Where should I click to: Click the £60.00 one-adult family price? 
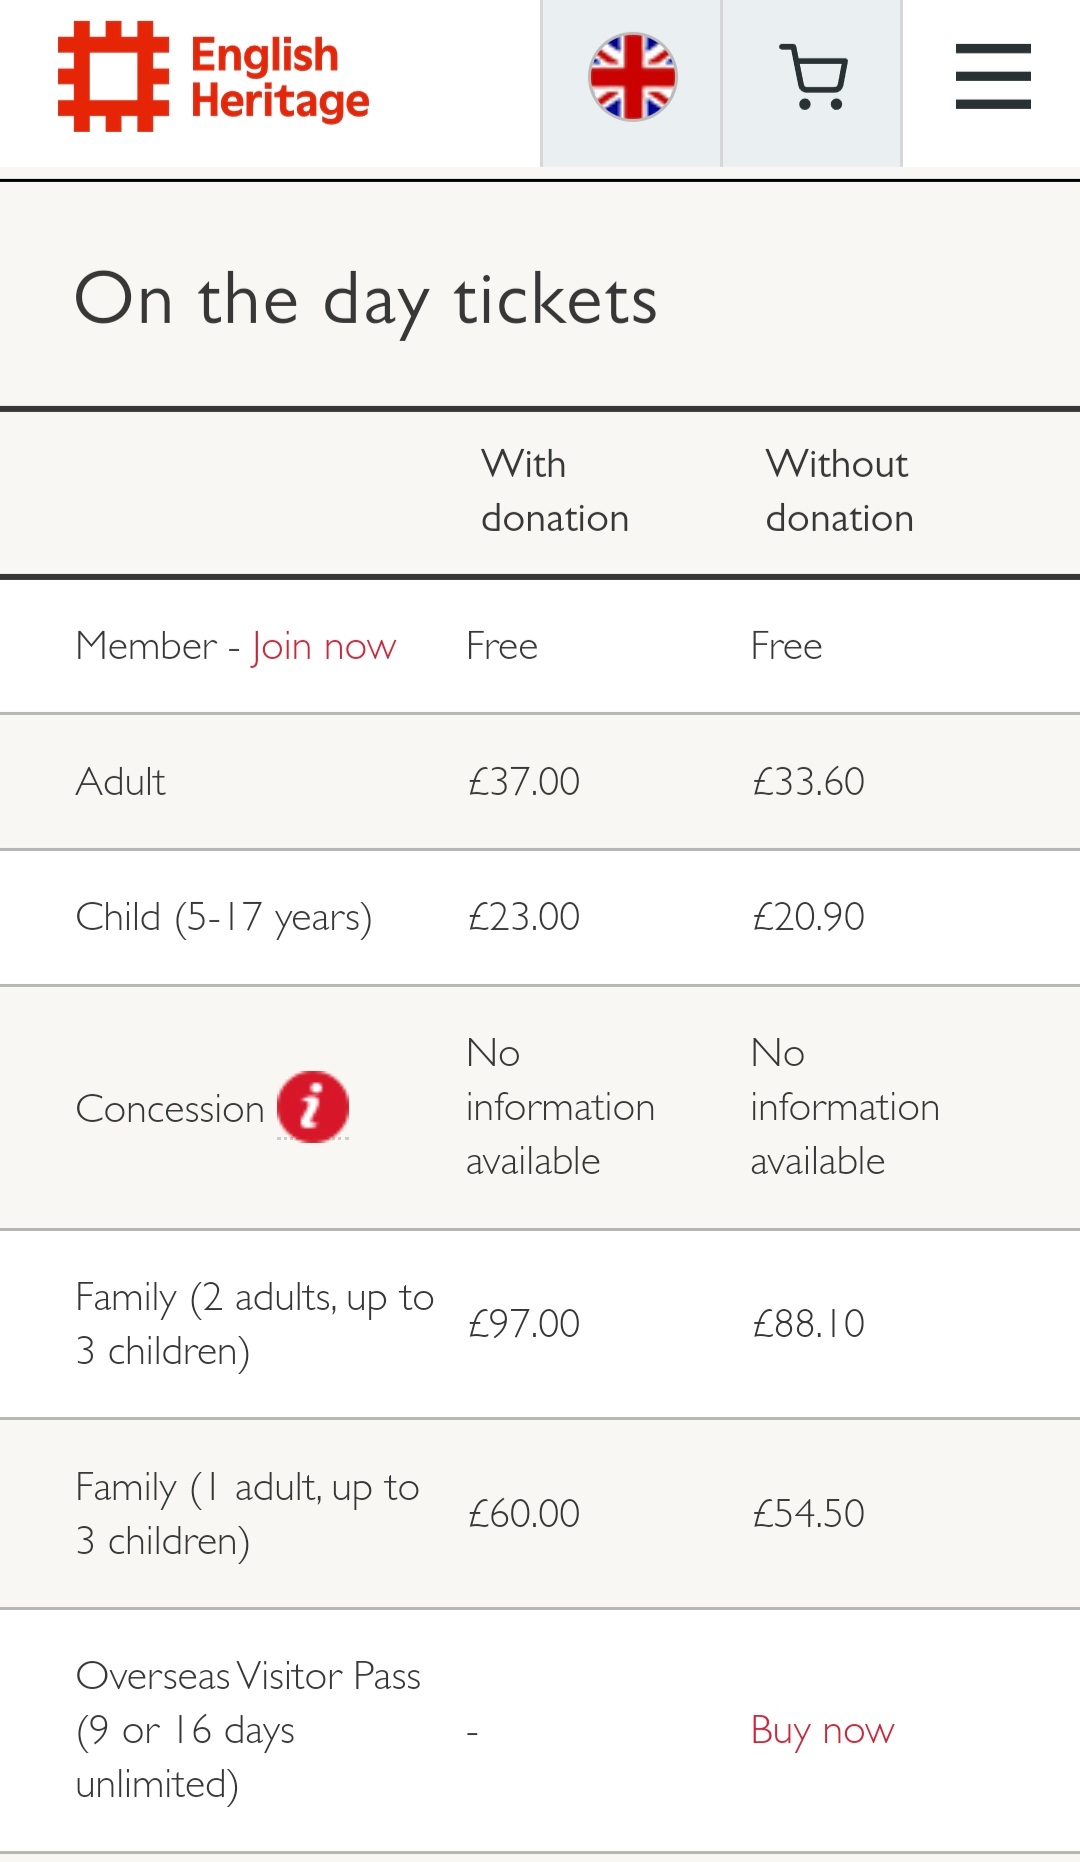tap(523, 1513)
